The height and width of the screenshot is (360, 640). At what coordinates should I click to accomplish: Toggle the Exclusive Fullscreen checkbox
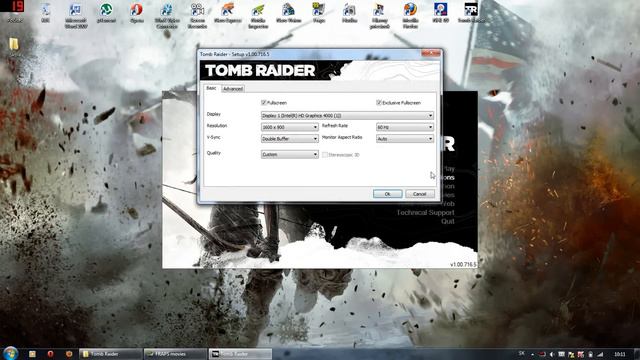[x=379, y=102]
